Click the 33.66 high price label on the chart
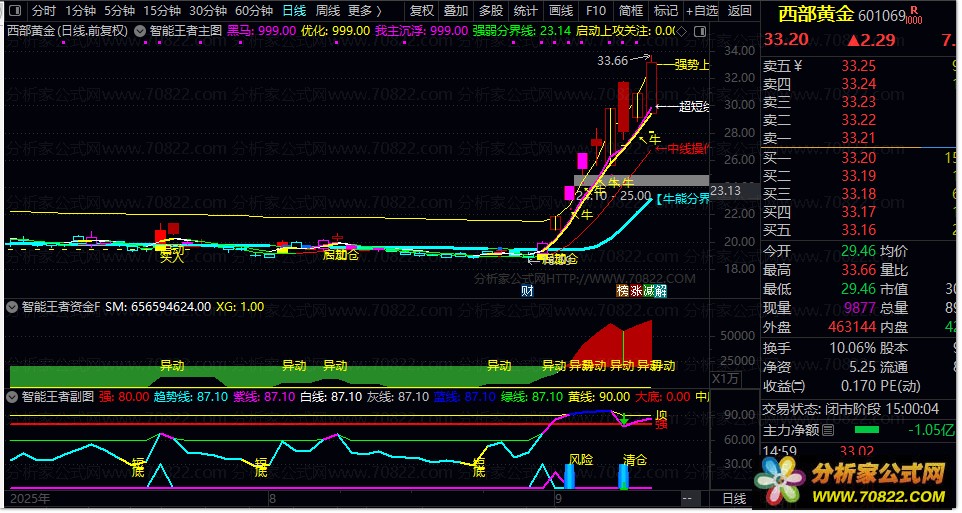 coord(612,61)
